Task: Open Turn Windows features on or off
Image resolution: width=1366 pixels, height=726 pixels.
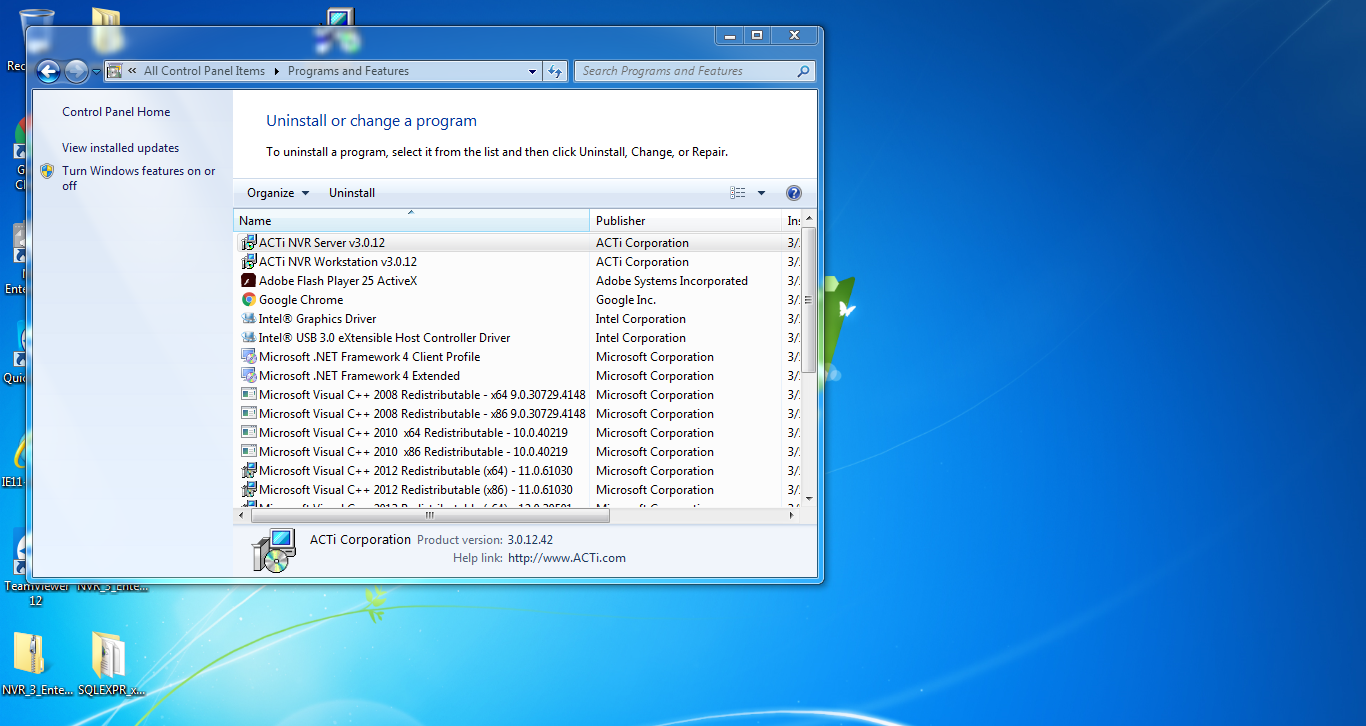Action: [x=139, y=178]
